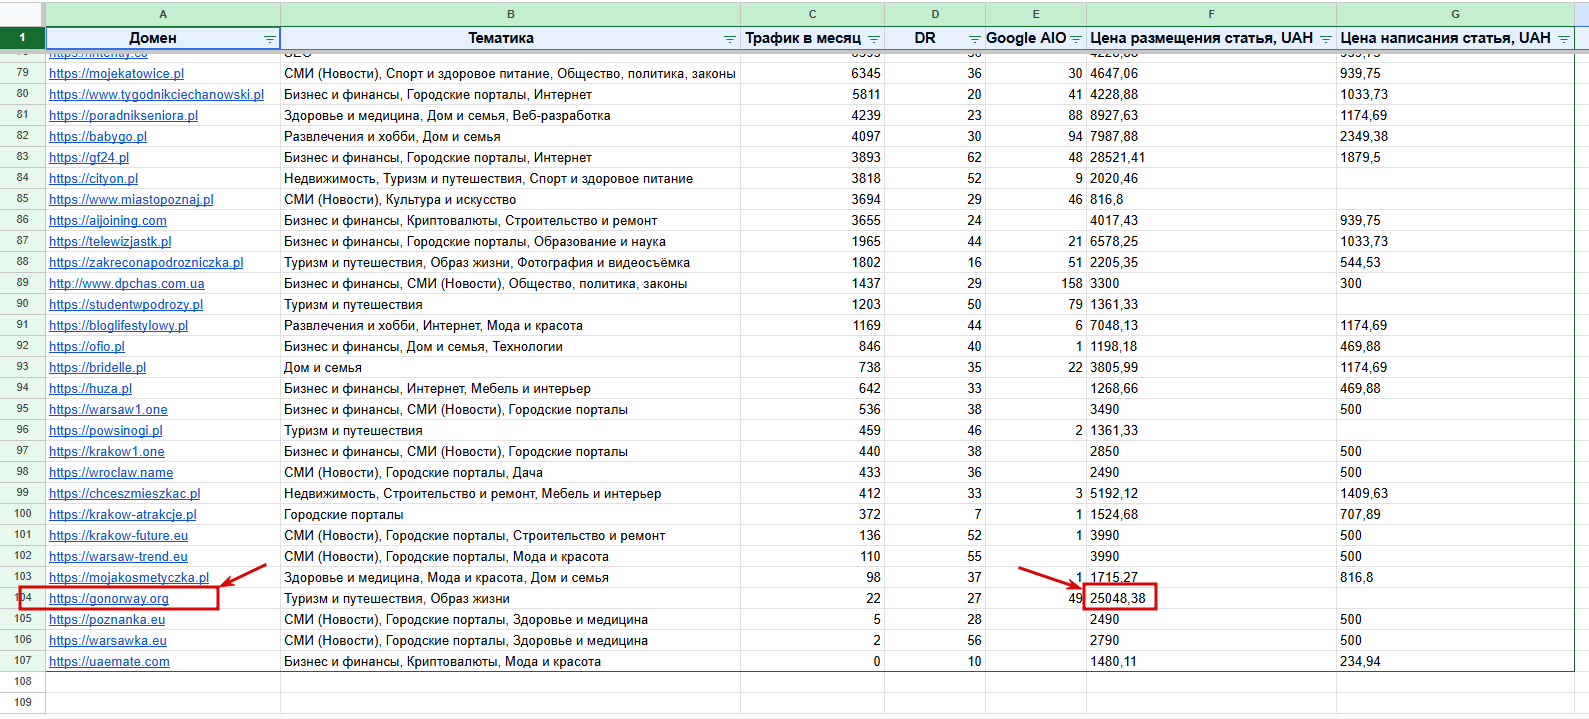Click cell 'Городские порталы' in row 100

pos(511,514)
